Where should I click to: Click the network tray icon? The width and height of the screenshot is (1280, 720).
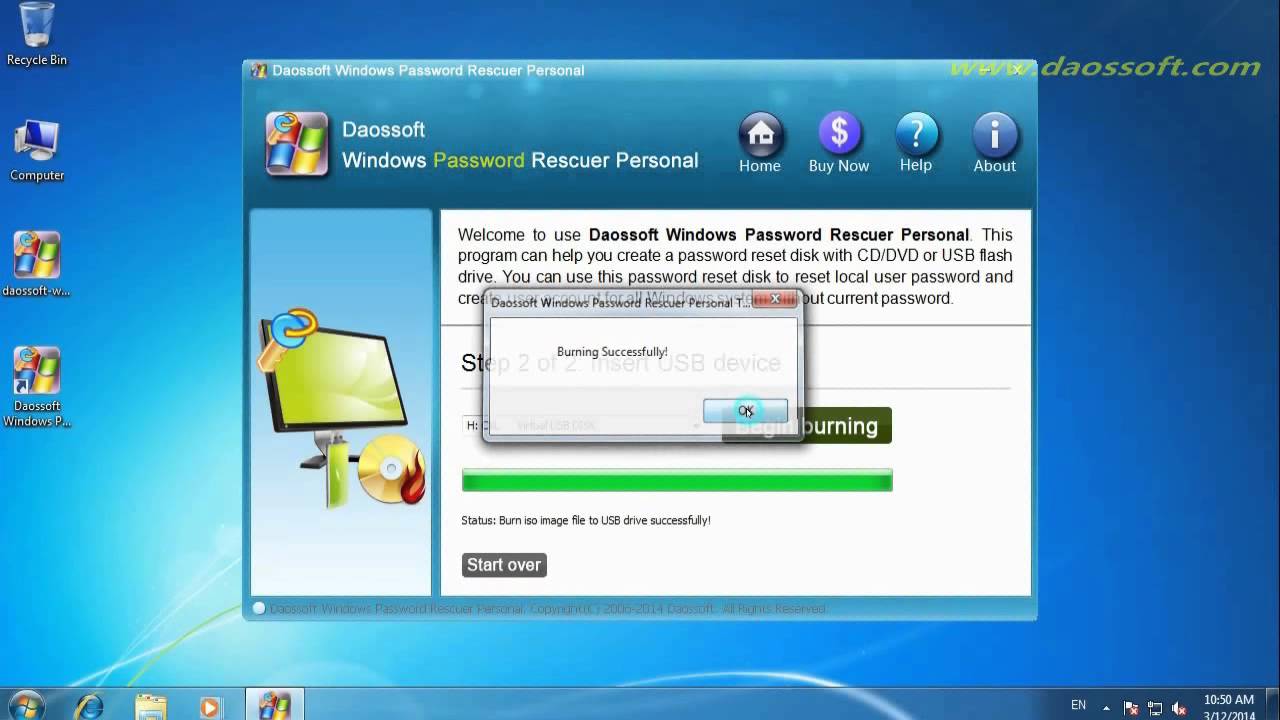1156,706
